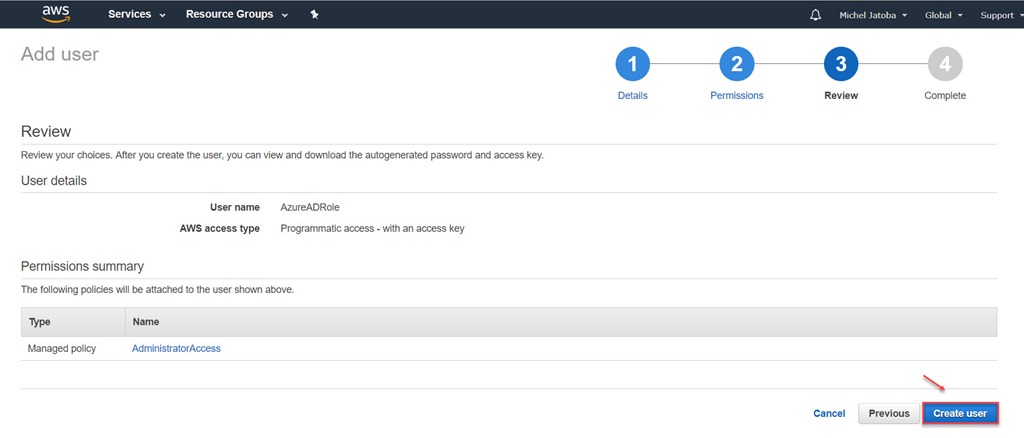
Task: Open the Michel Jatoba account menu
Action: pos(873,15)
